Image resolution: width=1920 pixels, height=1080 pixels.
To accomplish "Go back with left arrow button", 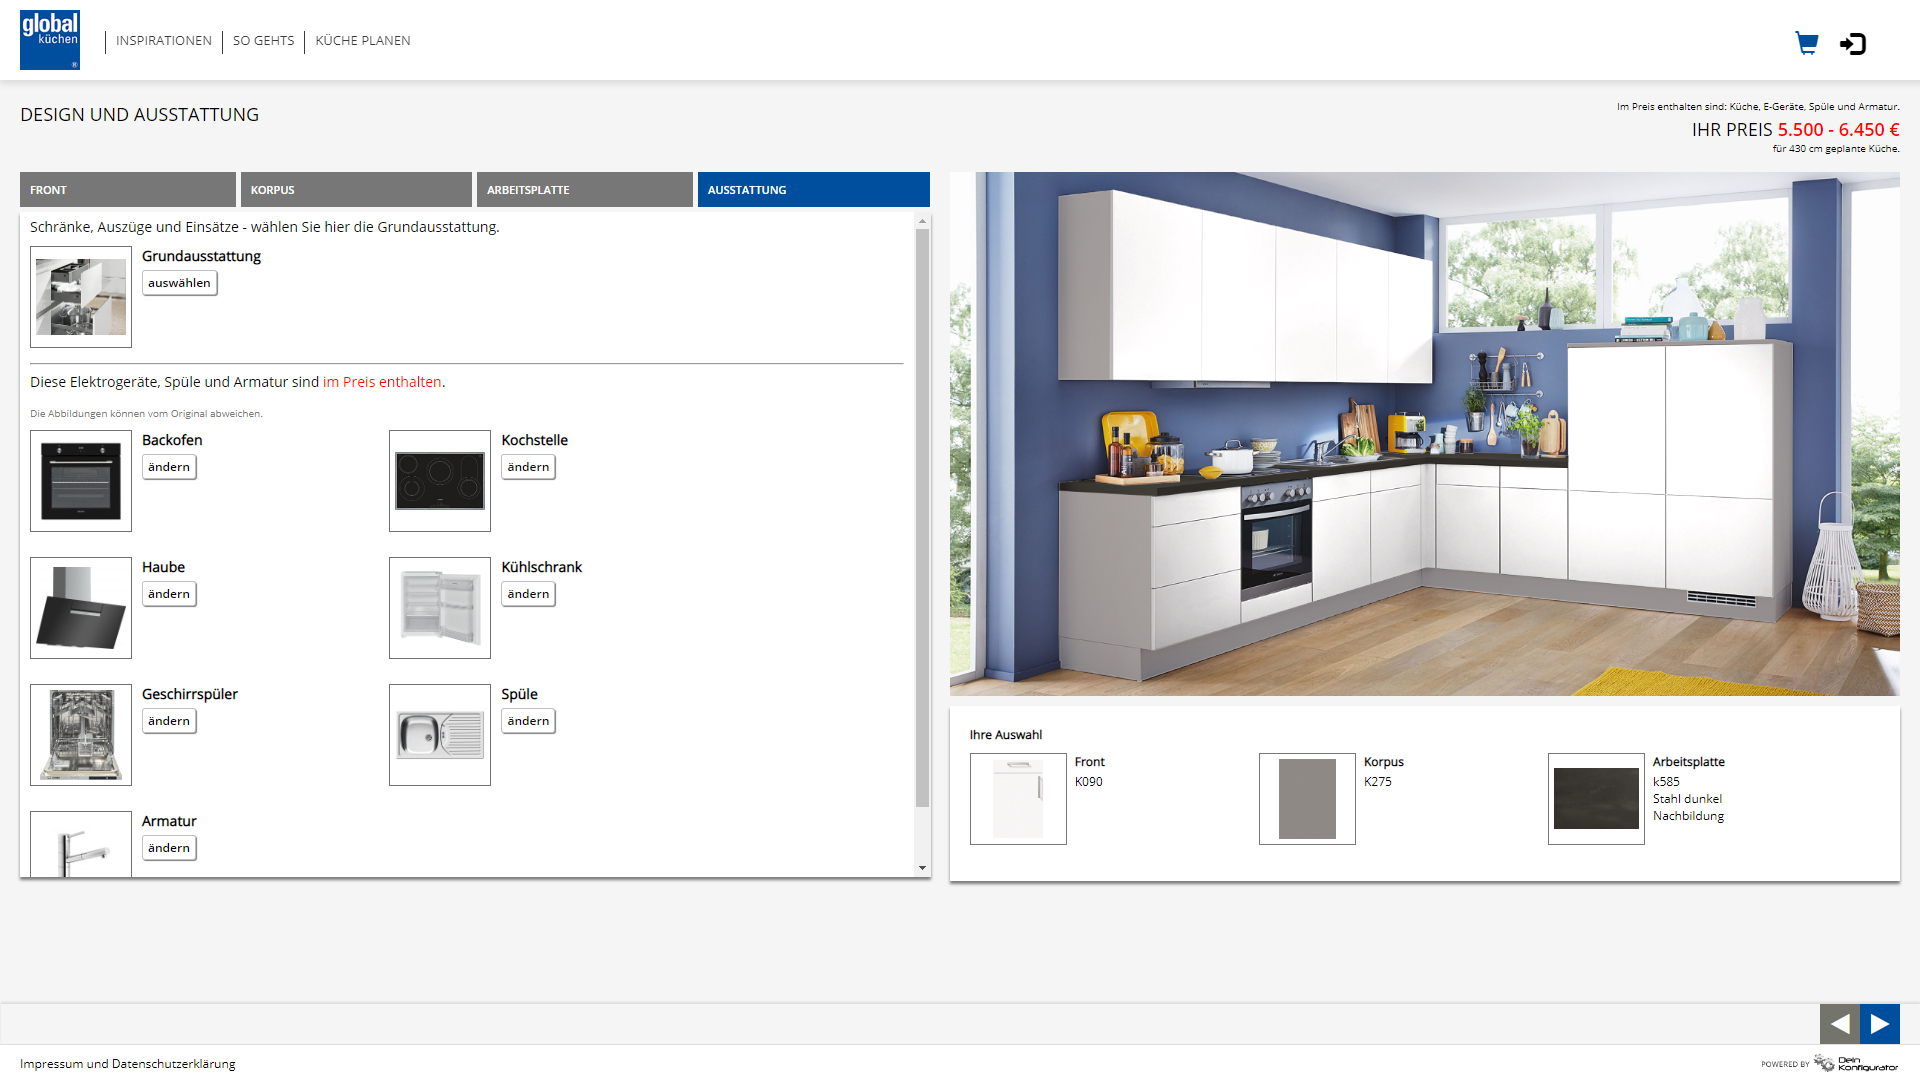I will click(x=1839, y=1023).
